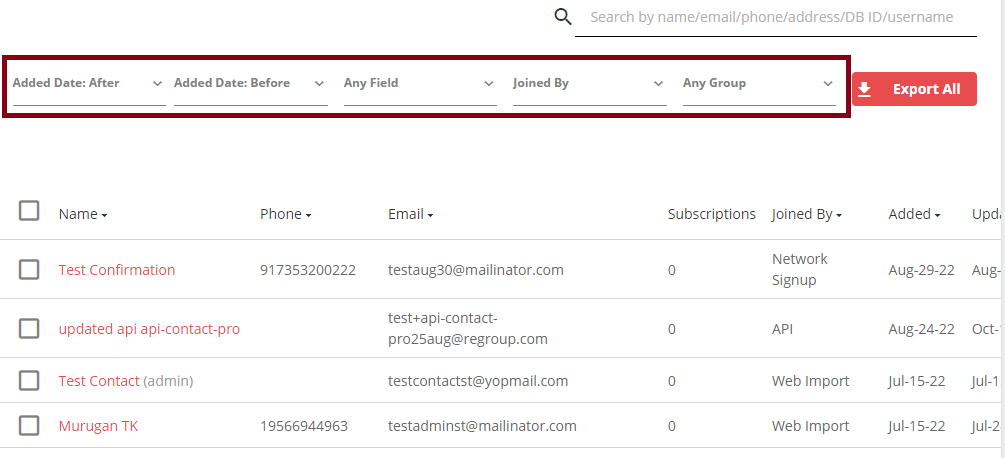
Task: Sort by Joined By column arrow
Action: point(839,216)
